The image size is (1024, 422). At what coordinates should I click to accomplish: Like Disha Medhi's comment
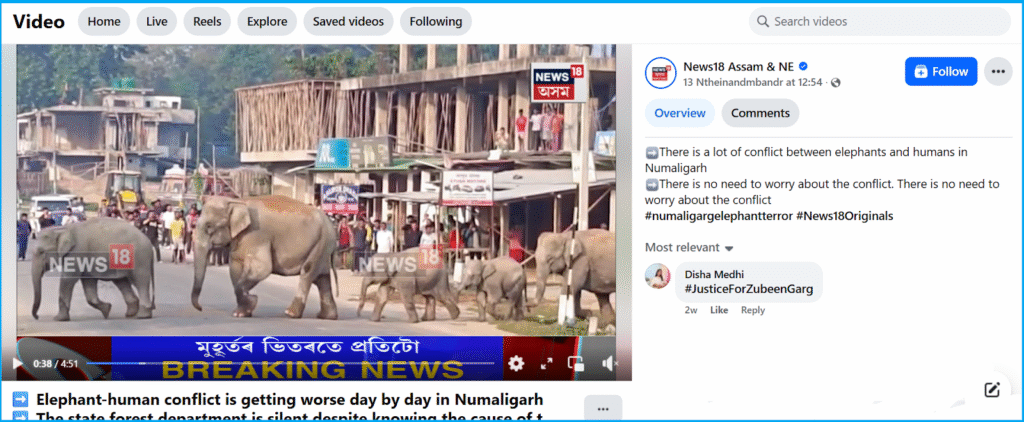(x=718, y=310)
